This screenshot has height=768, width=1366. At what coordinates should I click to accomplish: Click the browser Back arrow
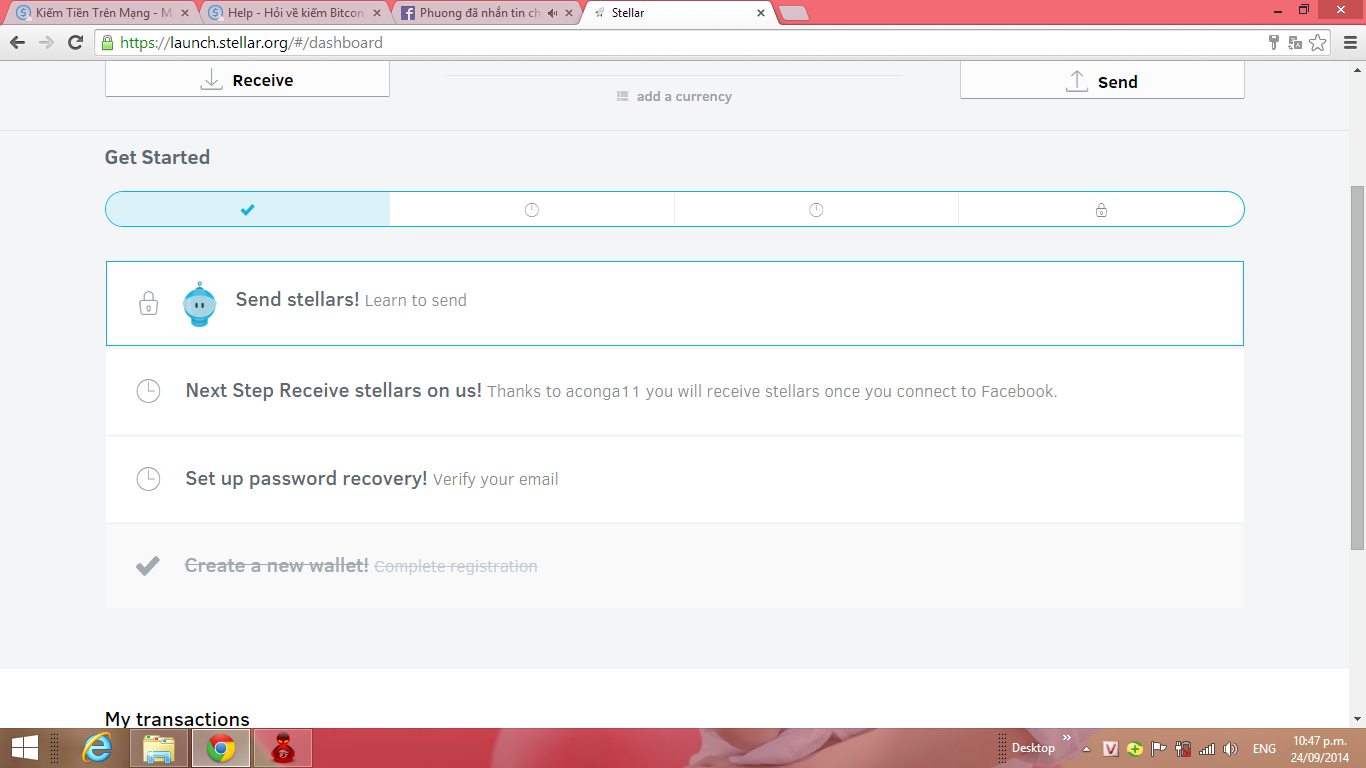18,42
